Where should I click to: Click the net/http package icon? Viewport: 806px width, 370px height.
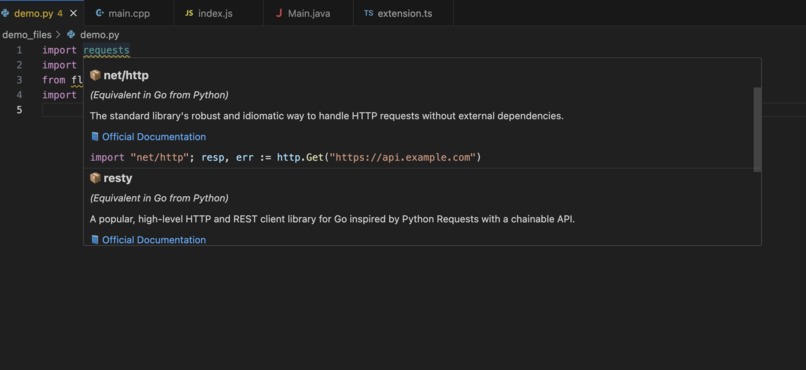point(95,75)
